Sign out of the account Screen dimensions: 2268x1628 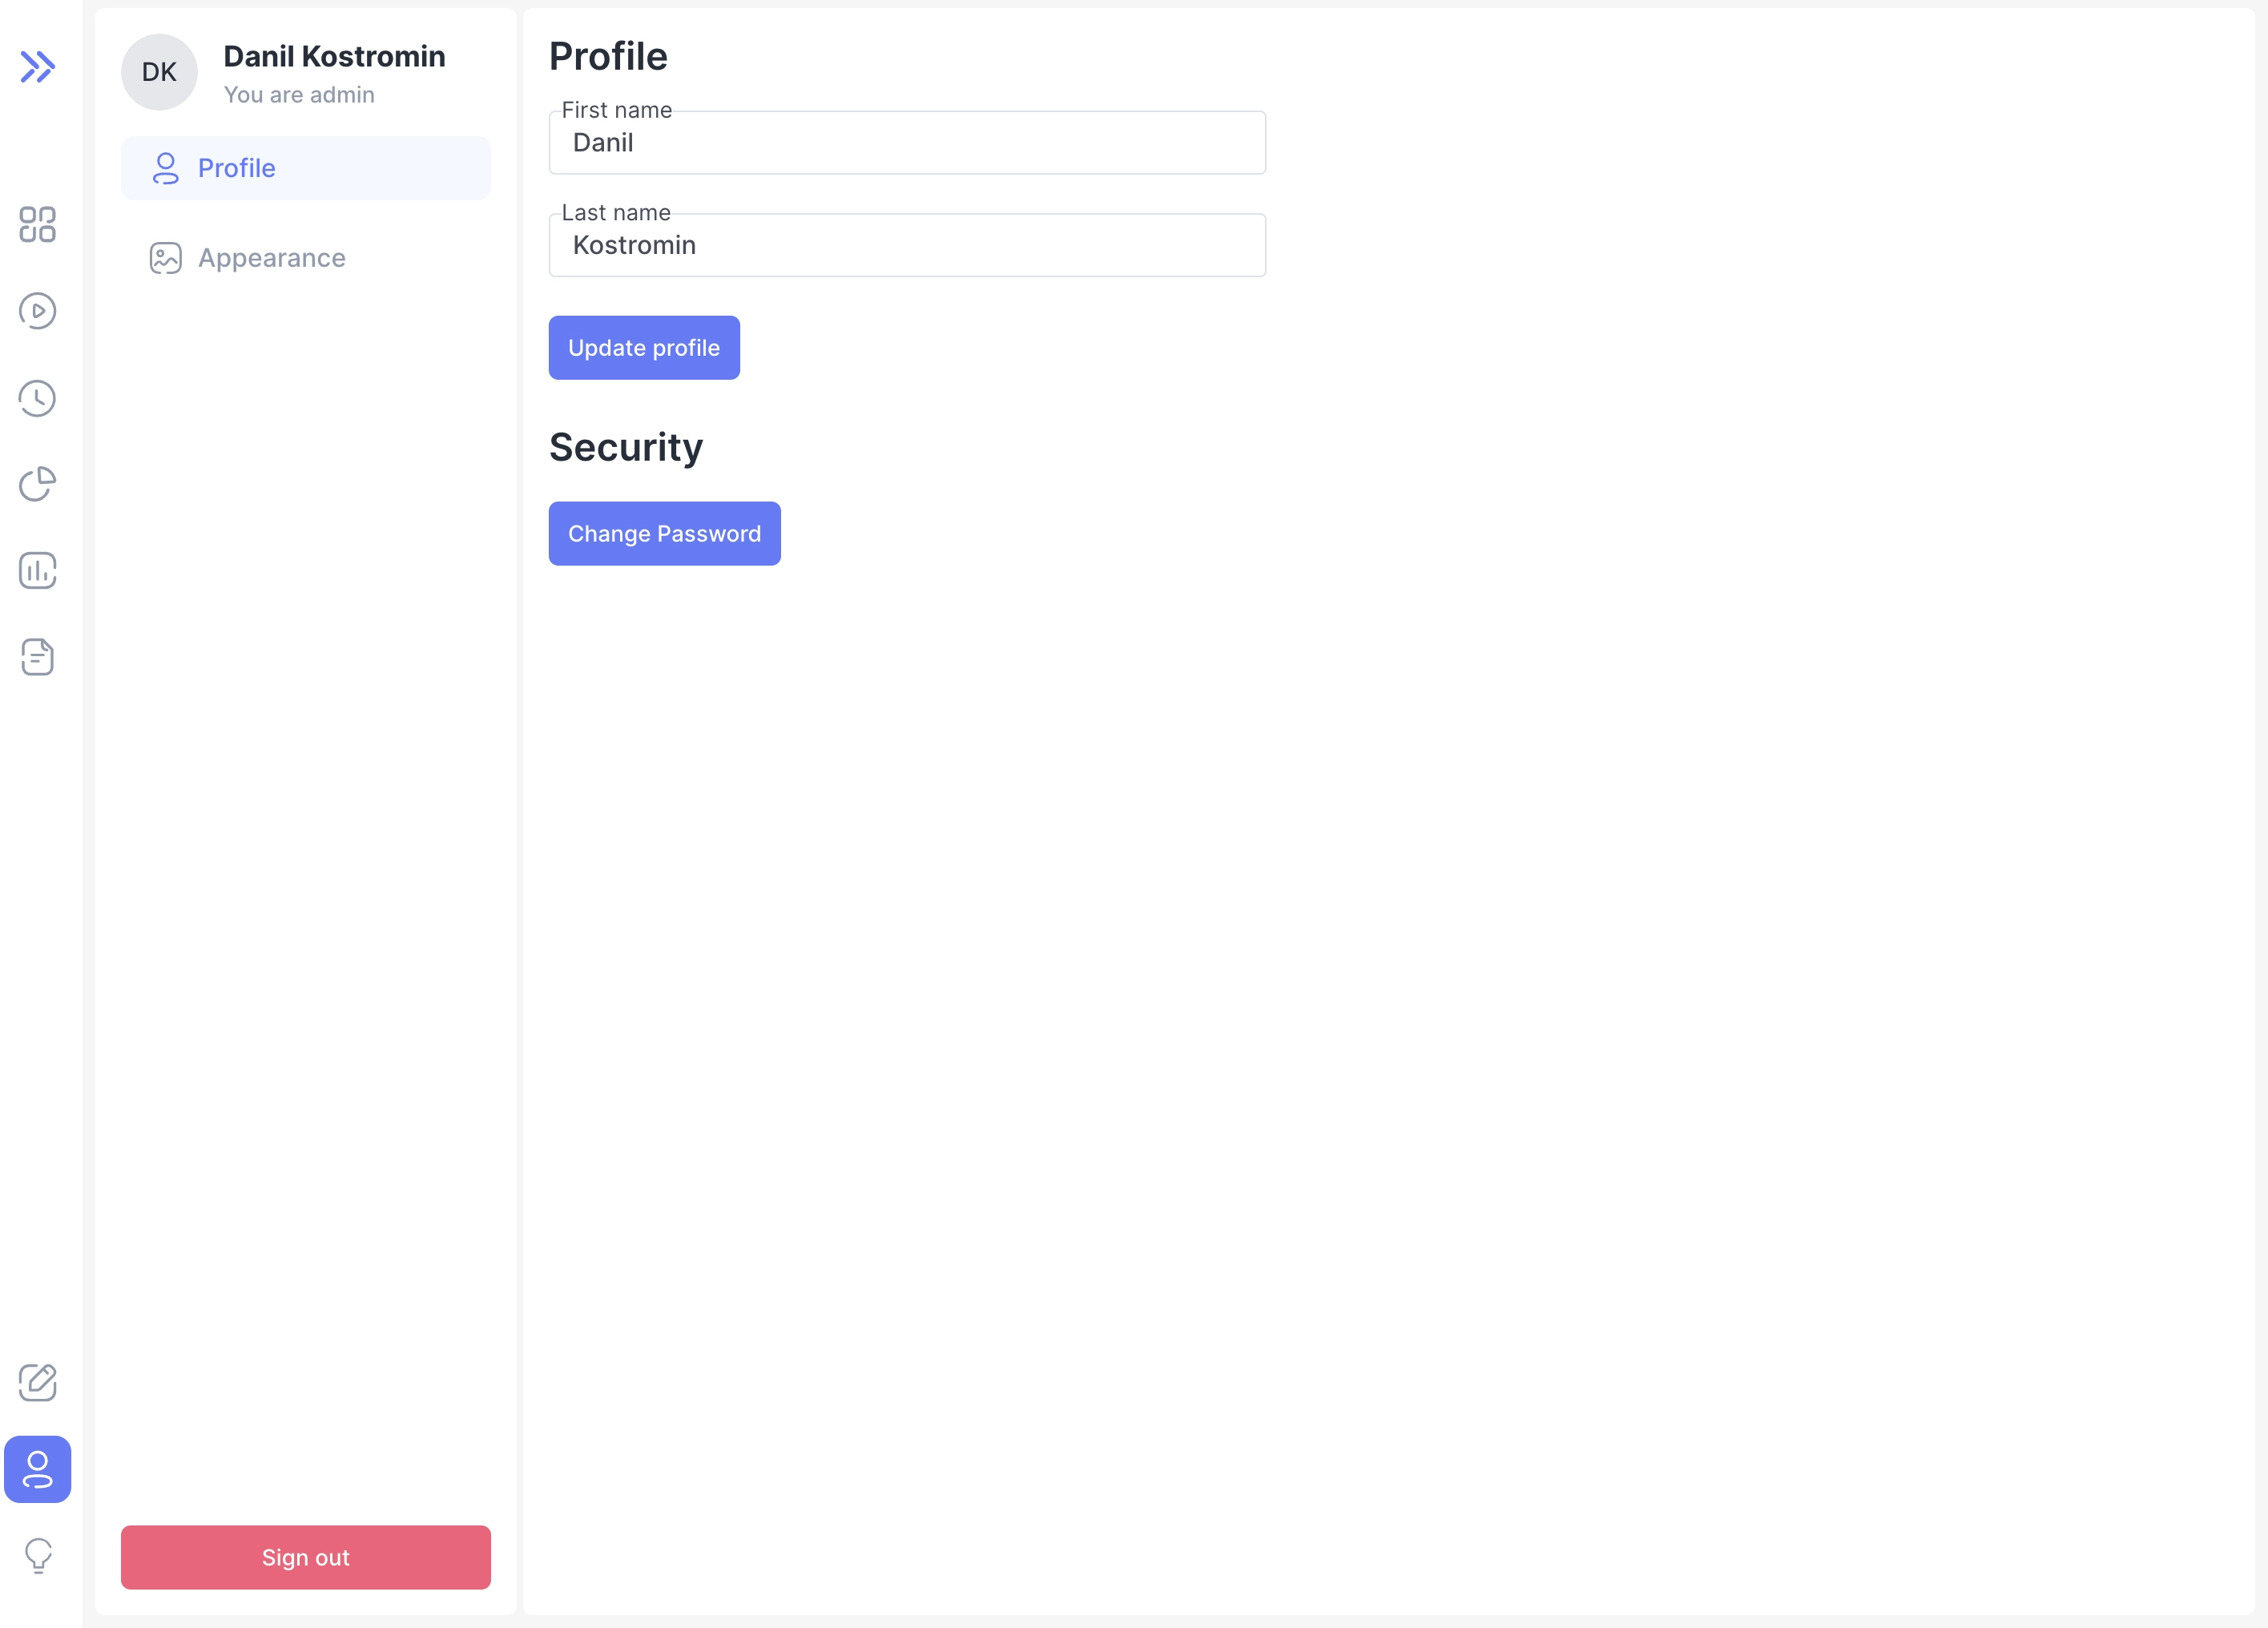pos(305,1557)
